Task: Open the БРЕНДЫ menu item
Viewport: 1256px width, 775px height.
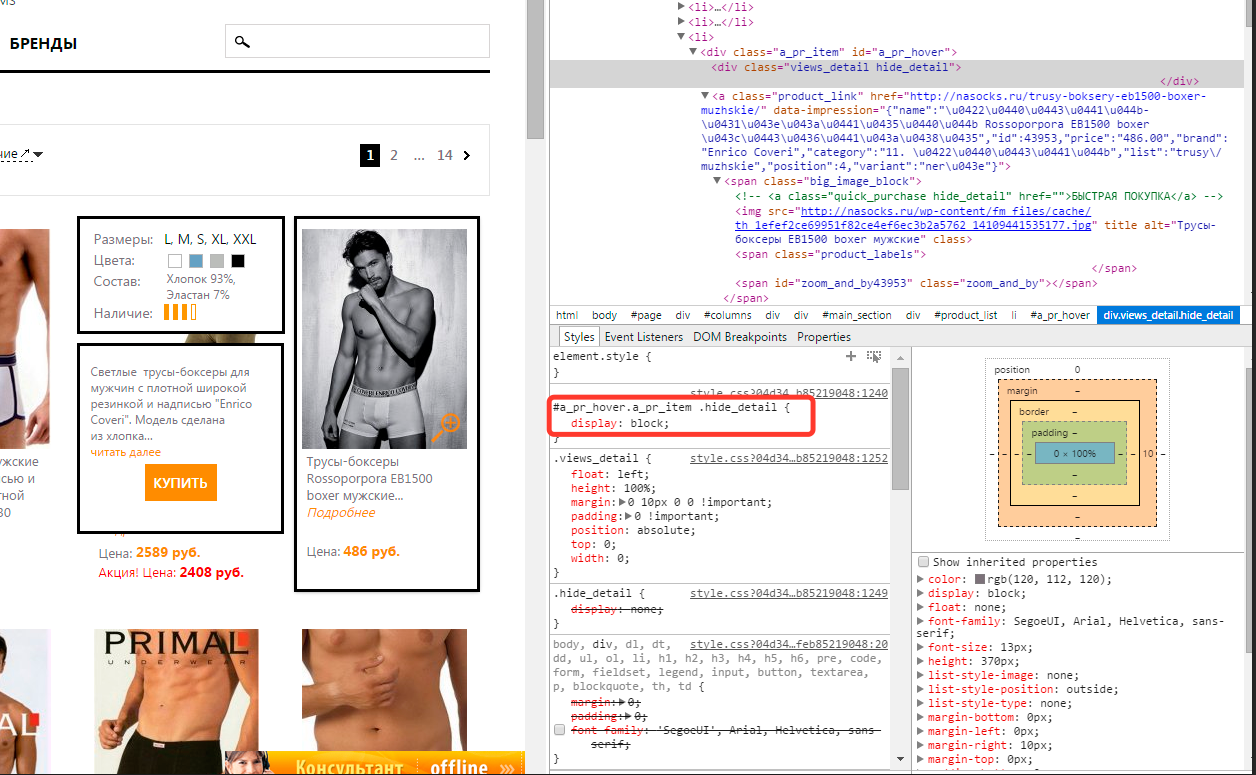Action: point(43,44)
